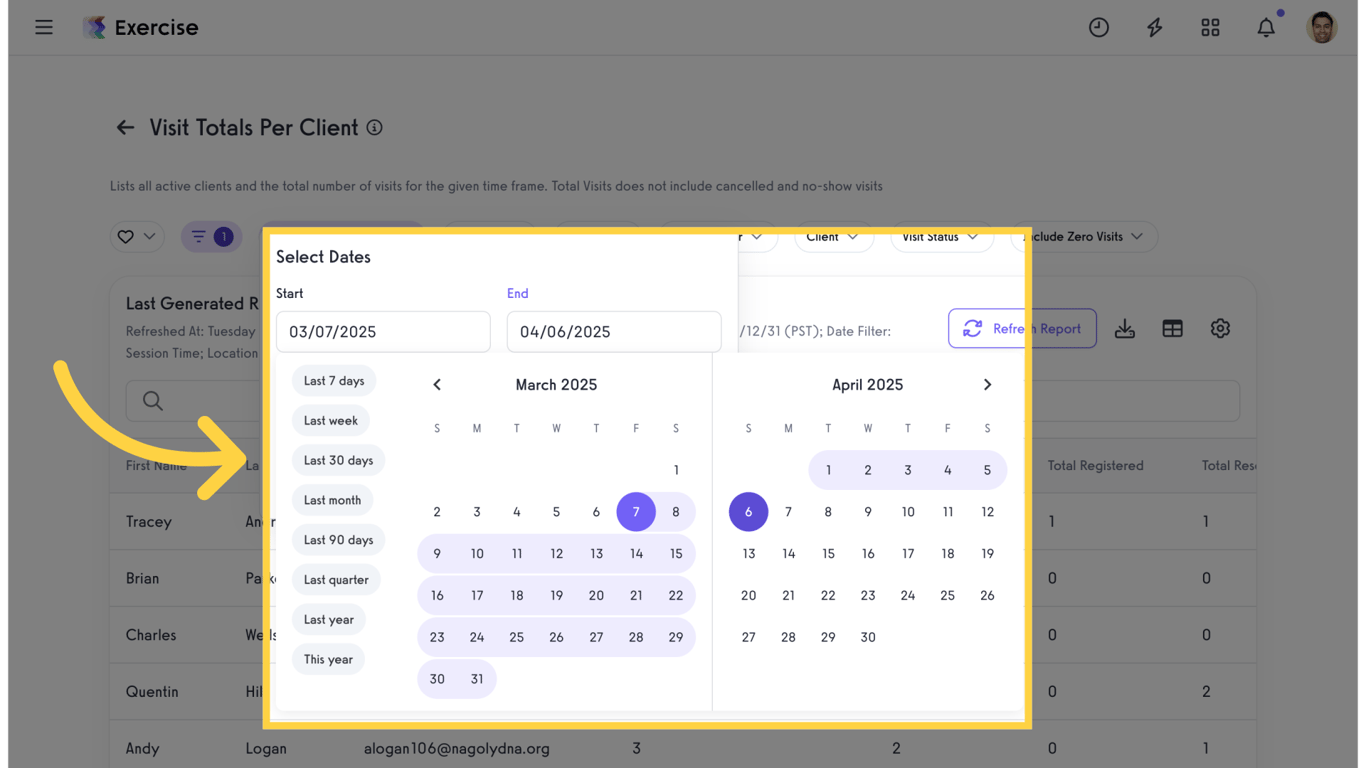Open the Client filter dropdown

click(x=833, y=237)
